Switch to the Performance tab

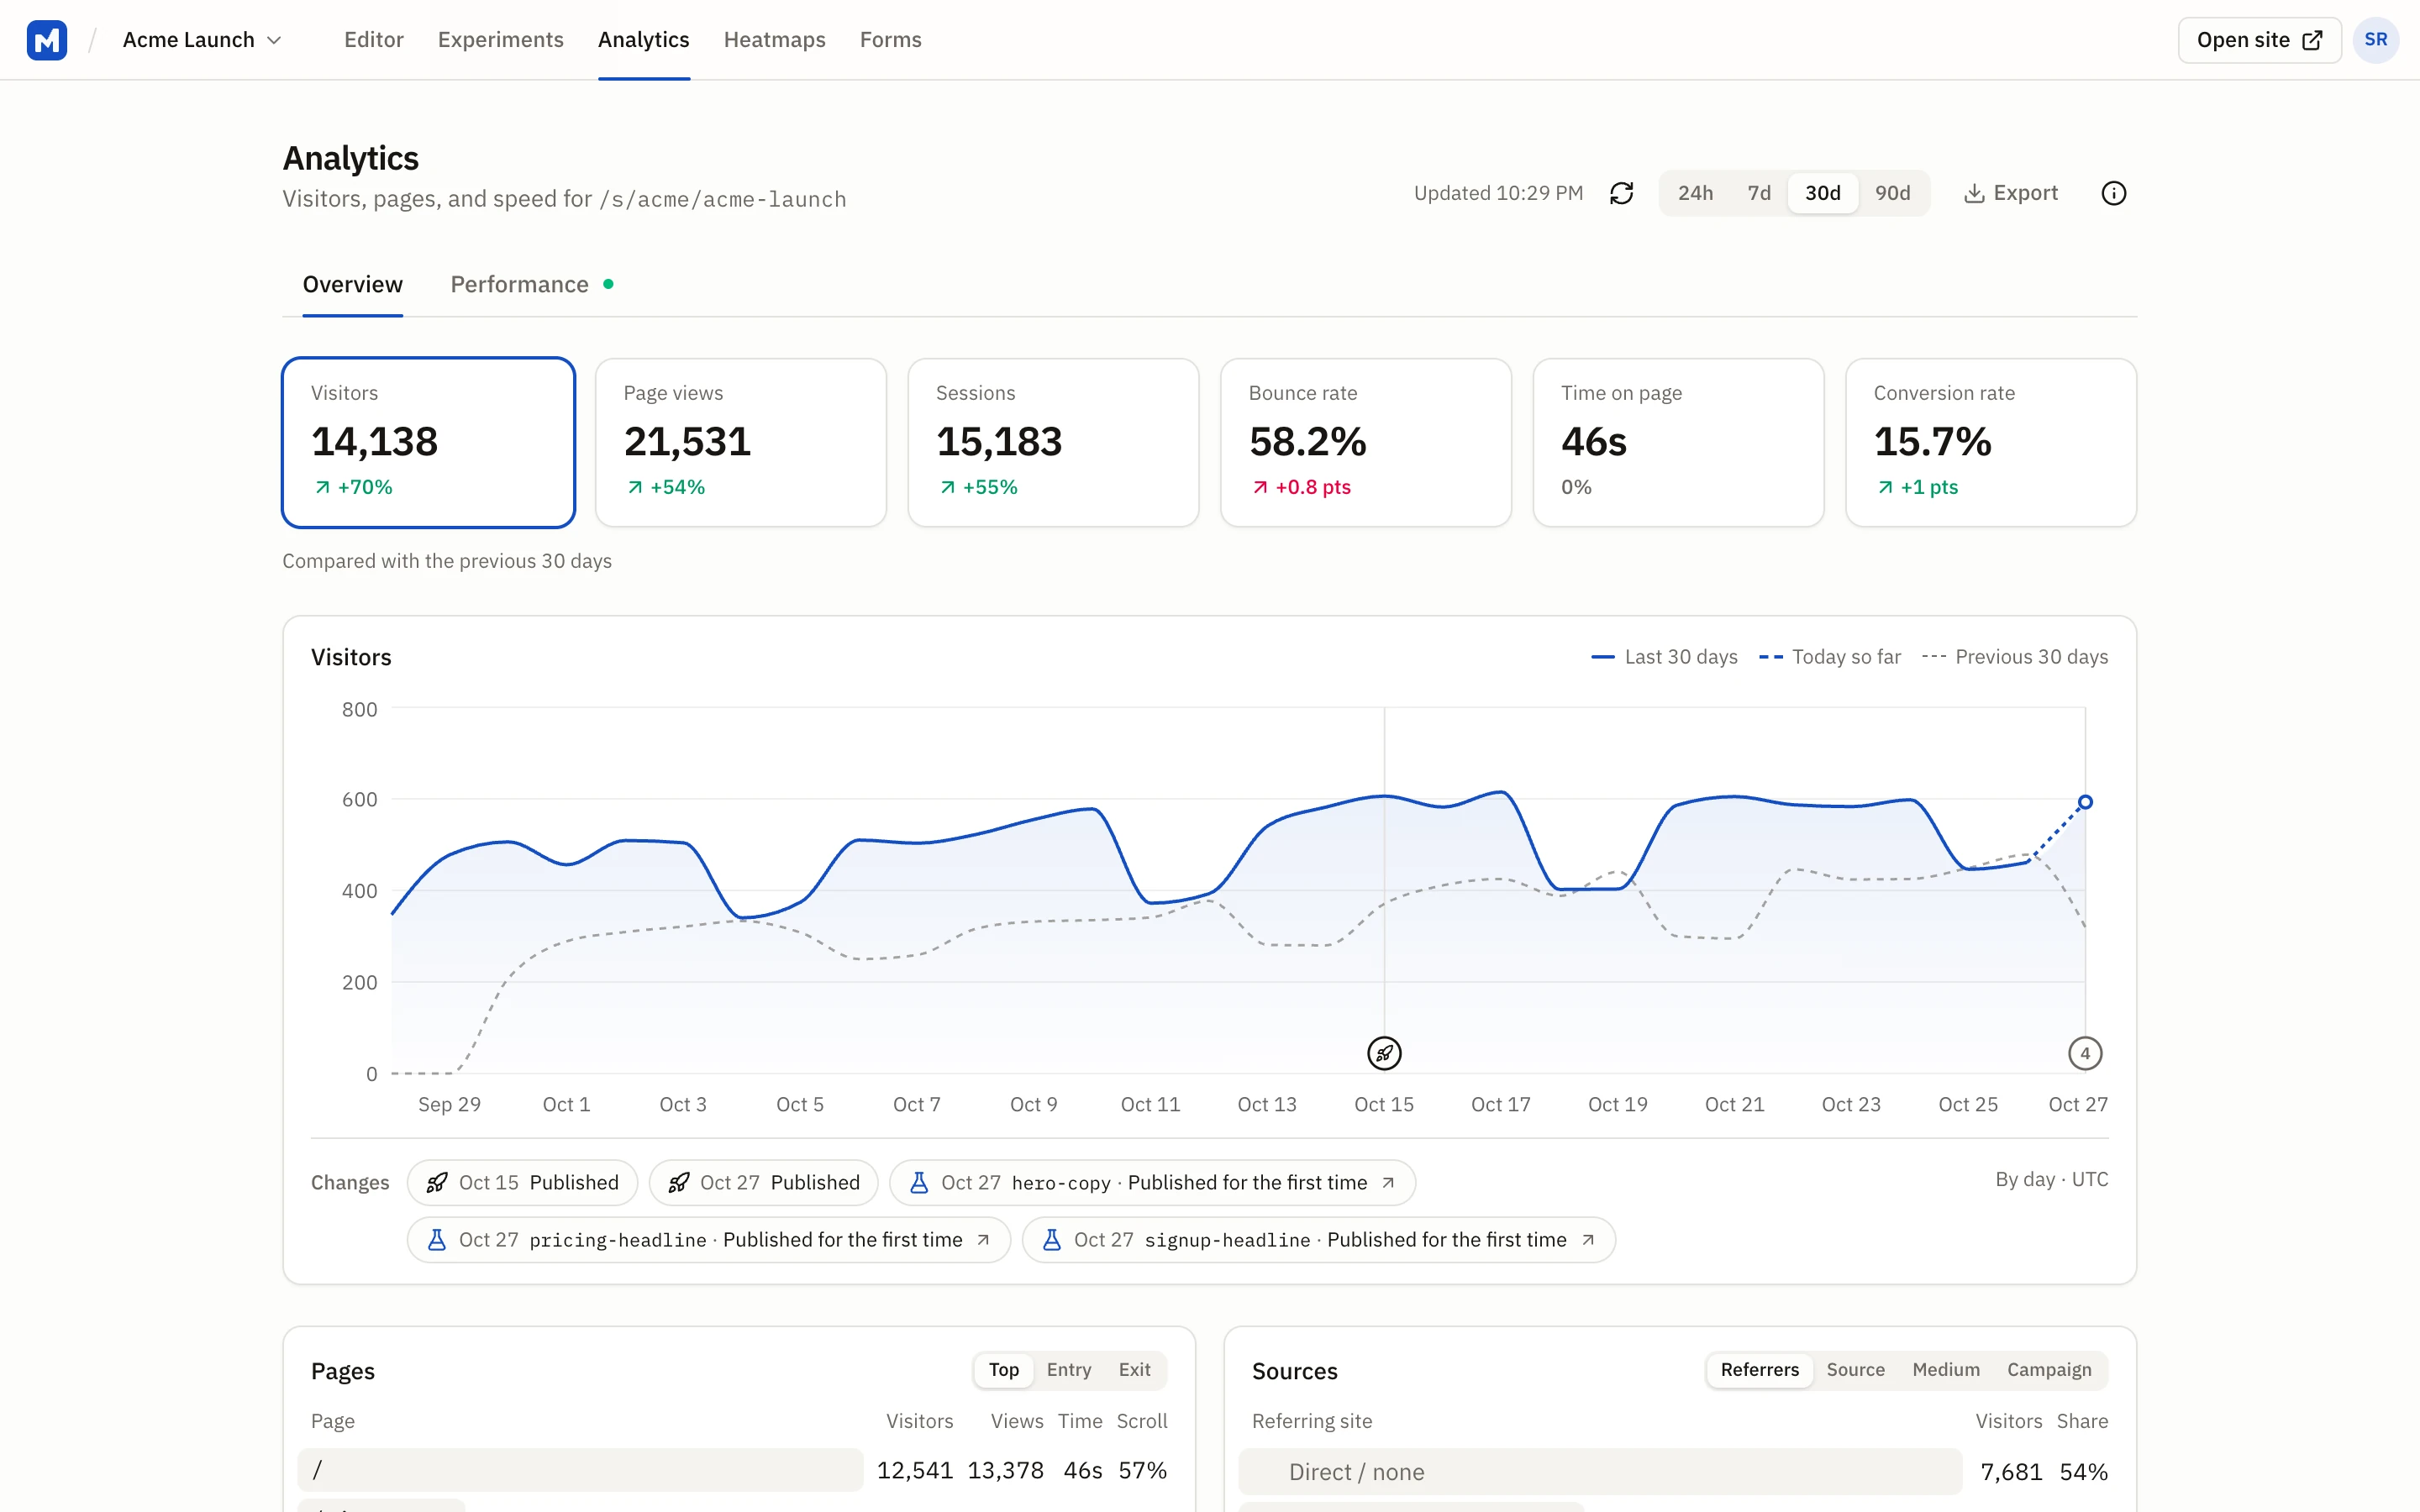(x=532, y=285)
